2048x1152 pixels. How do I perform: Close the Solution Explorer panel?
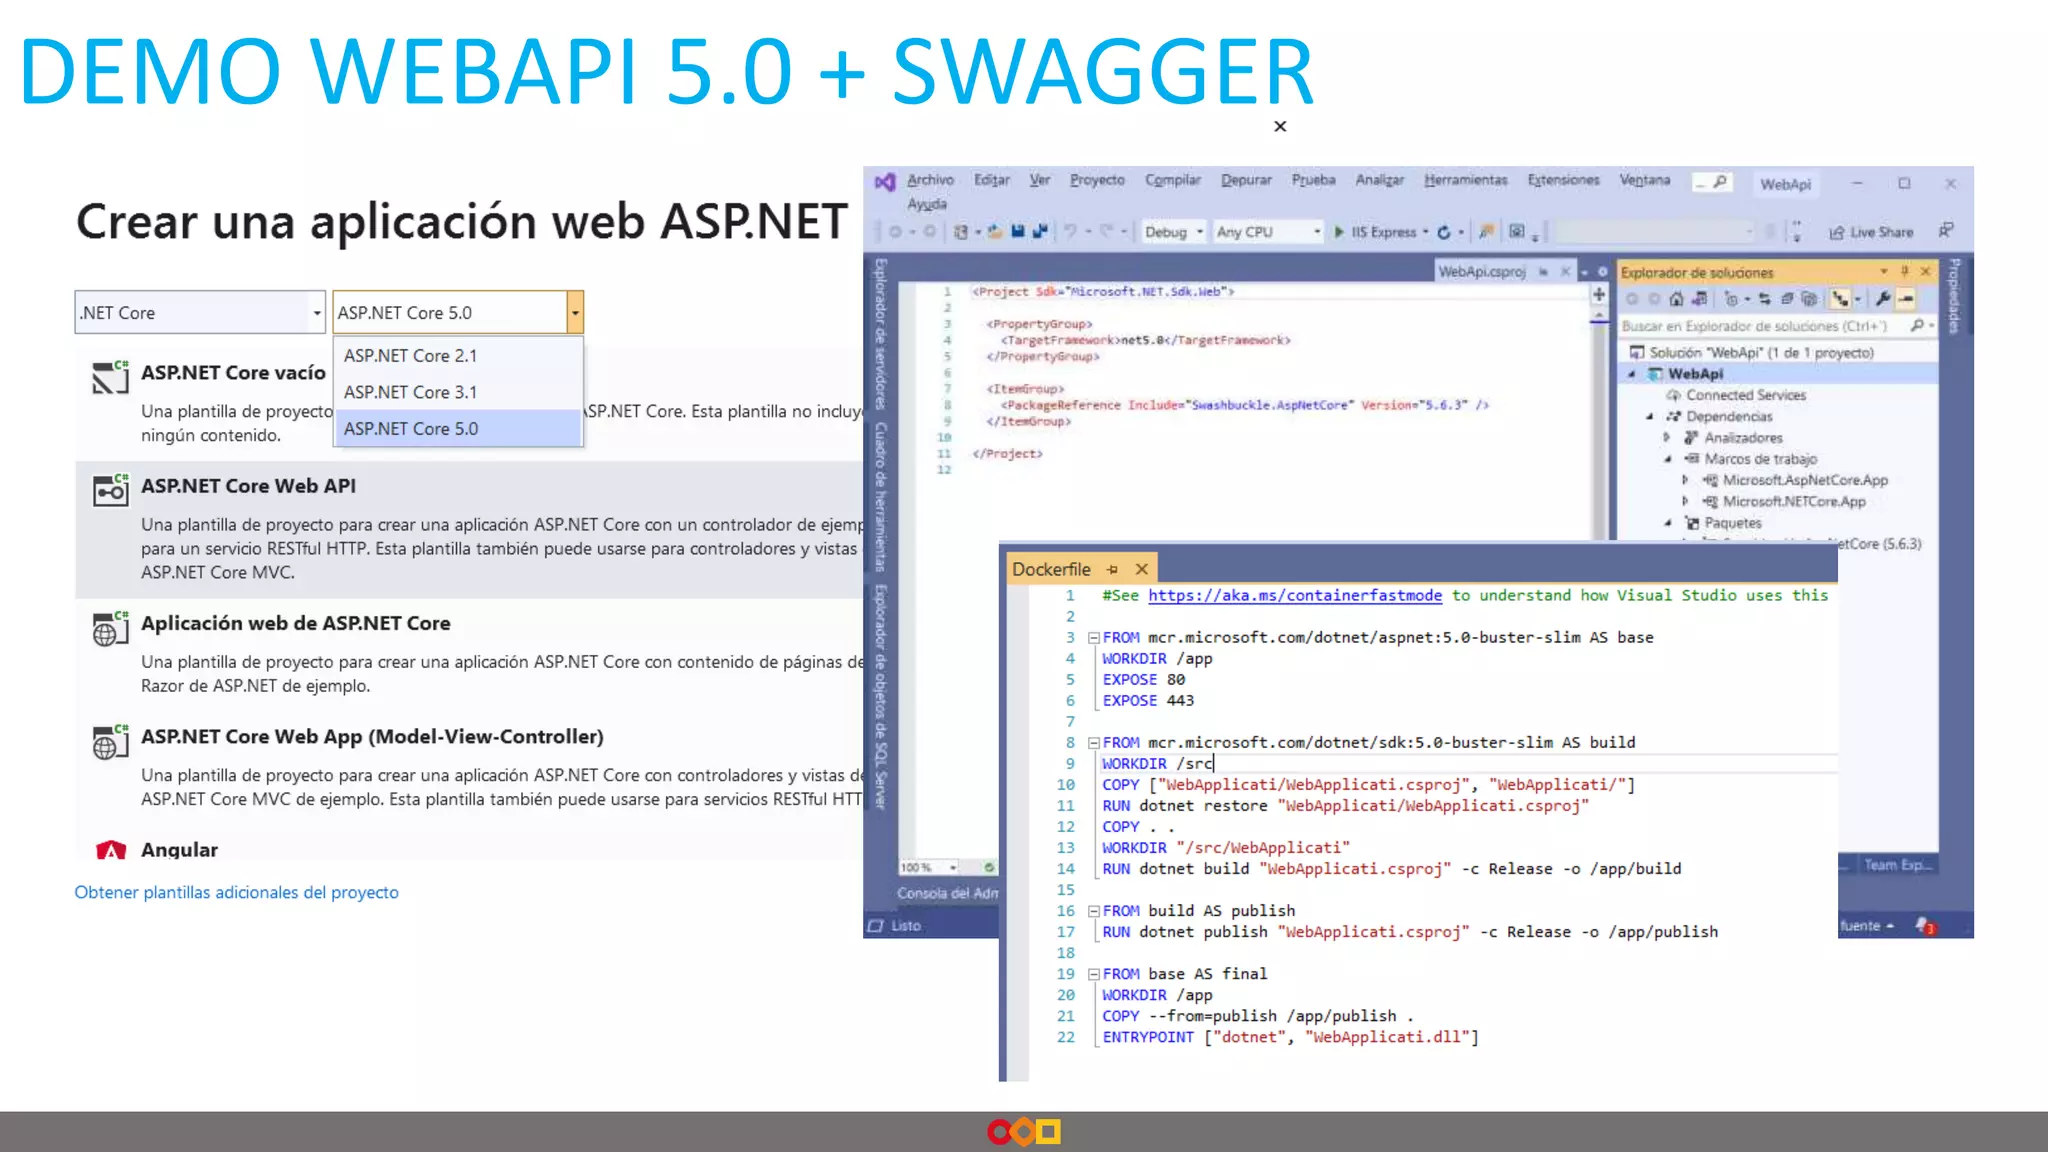(1925, 271)
